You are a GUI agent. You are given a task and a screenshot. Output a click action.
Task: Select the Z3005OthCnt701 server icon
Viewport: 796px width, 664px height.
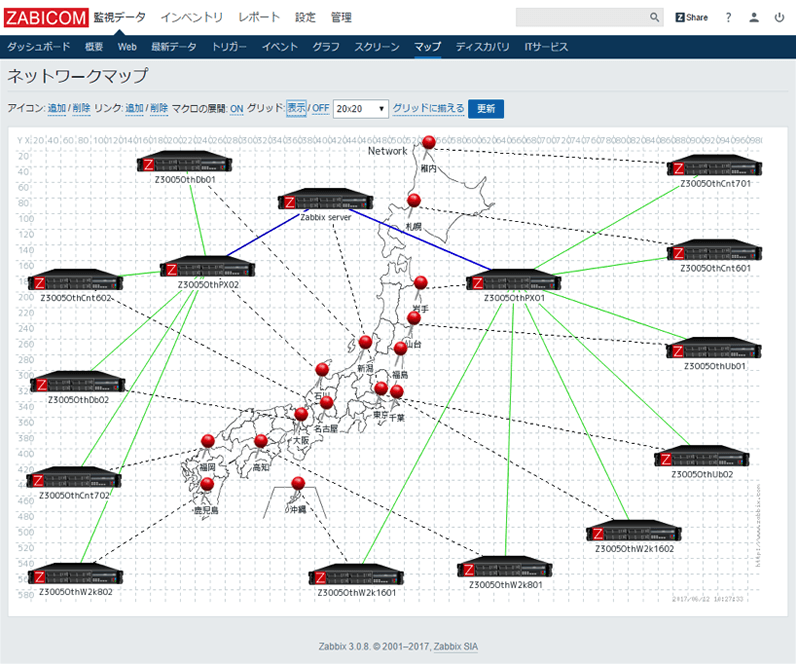[715, 165]
